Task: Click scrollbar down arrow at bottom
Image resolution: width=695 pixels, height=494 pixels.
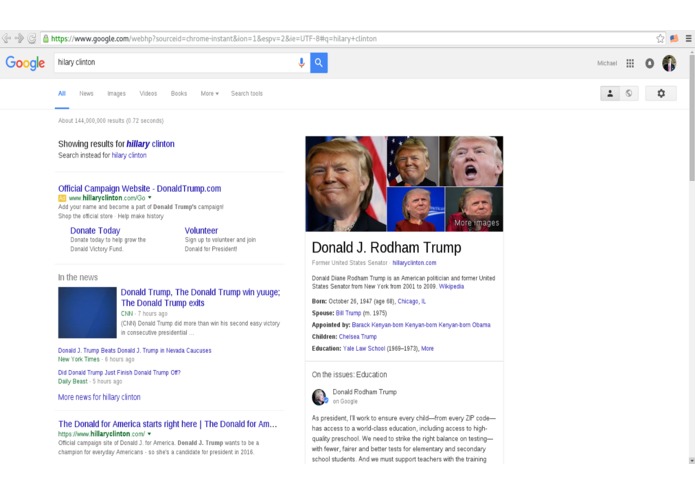Action: pyautogui.click(x=691, y=461)
